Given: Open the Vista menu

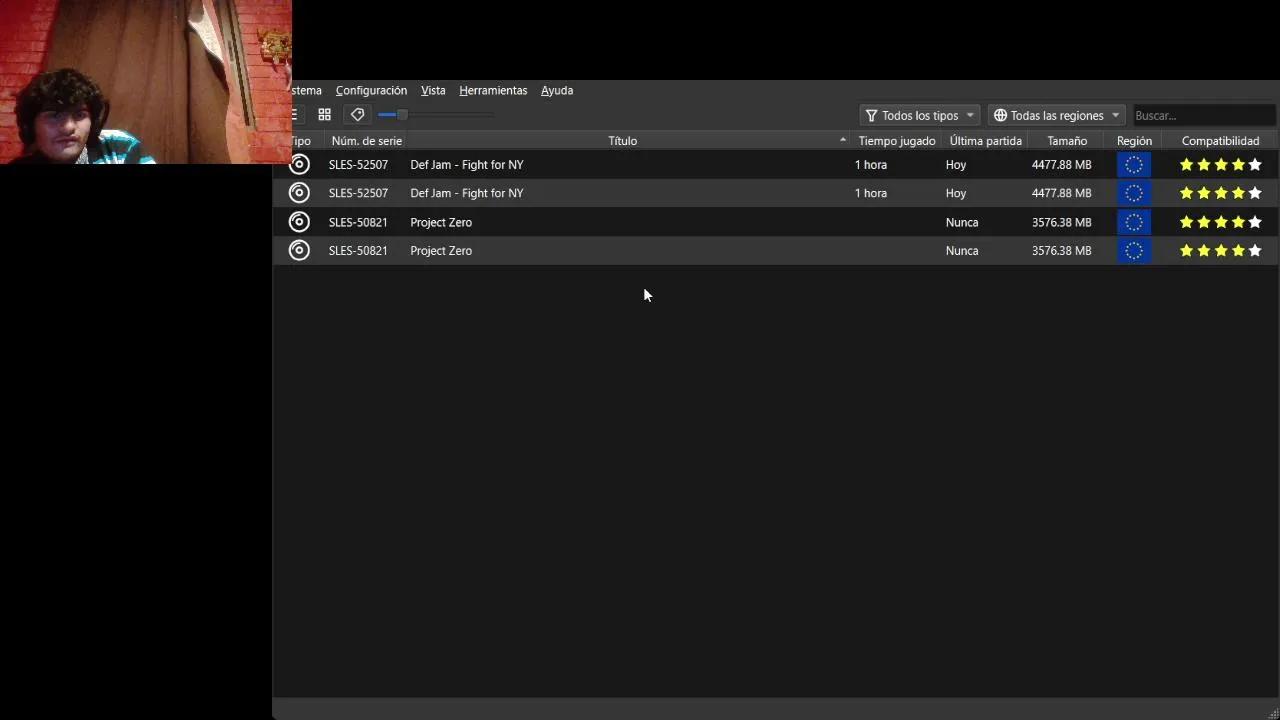Looking at the screenshot, I should [433, 90].
